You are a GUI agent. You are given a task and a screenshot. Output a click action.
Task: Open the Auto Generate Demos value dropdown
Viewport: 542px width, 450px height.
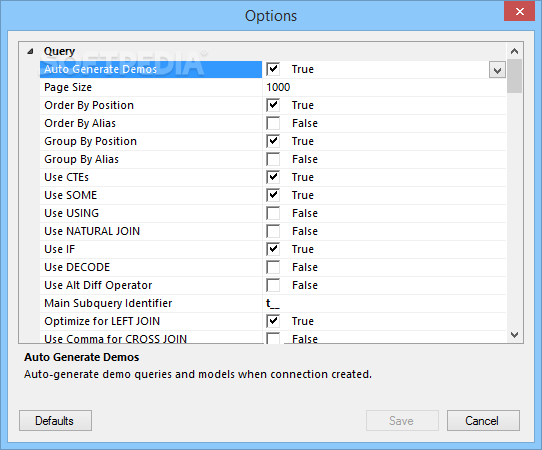[x=497, y=70]
